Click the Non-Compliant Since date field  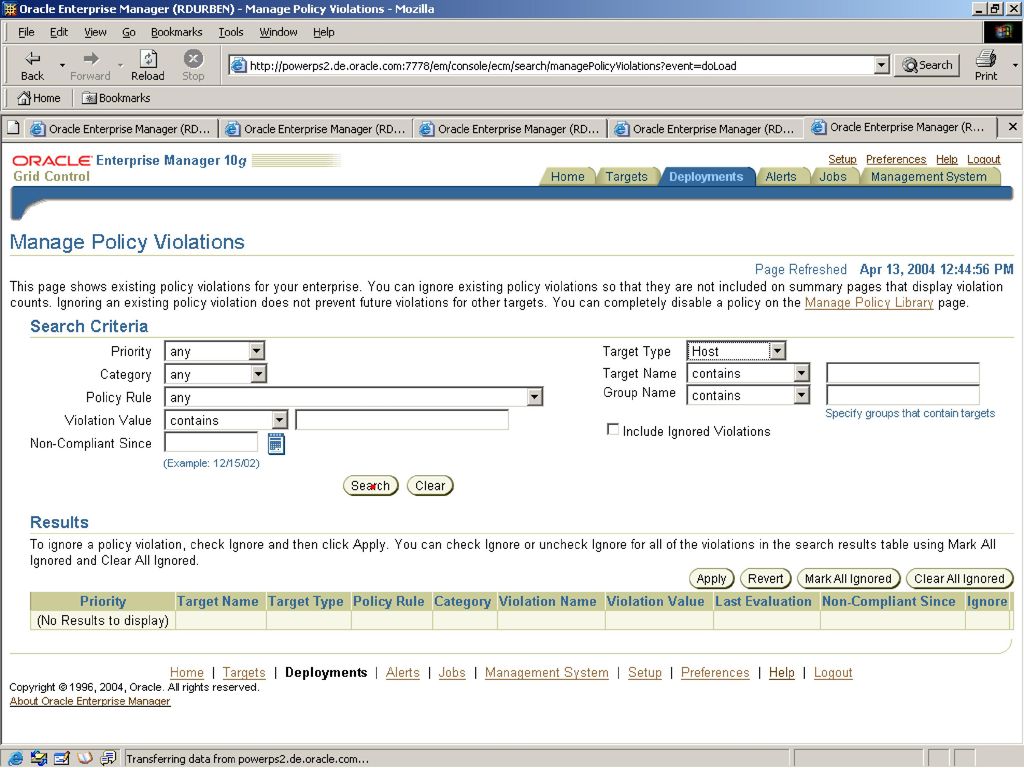click(211, 442)
